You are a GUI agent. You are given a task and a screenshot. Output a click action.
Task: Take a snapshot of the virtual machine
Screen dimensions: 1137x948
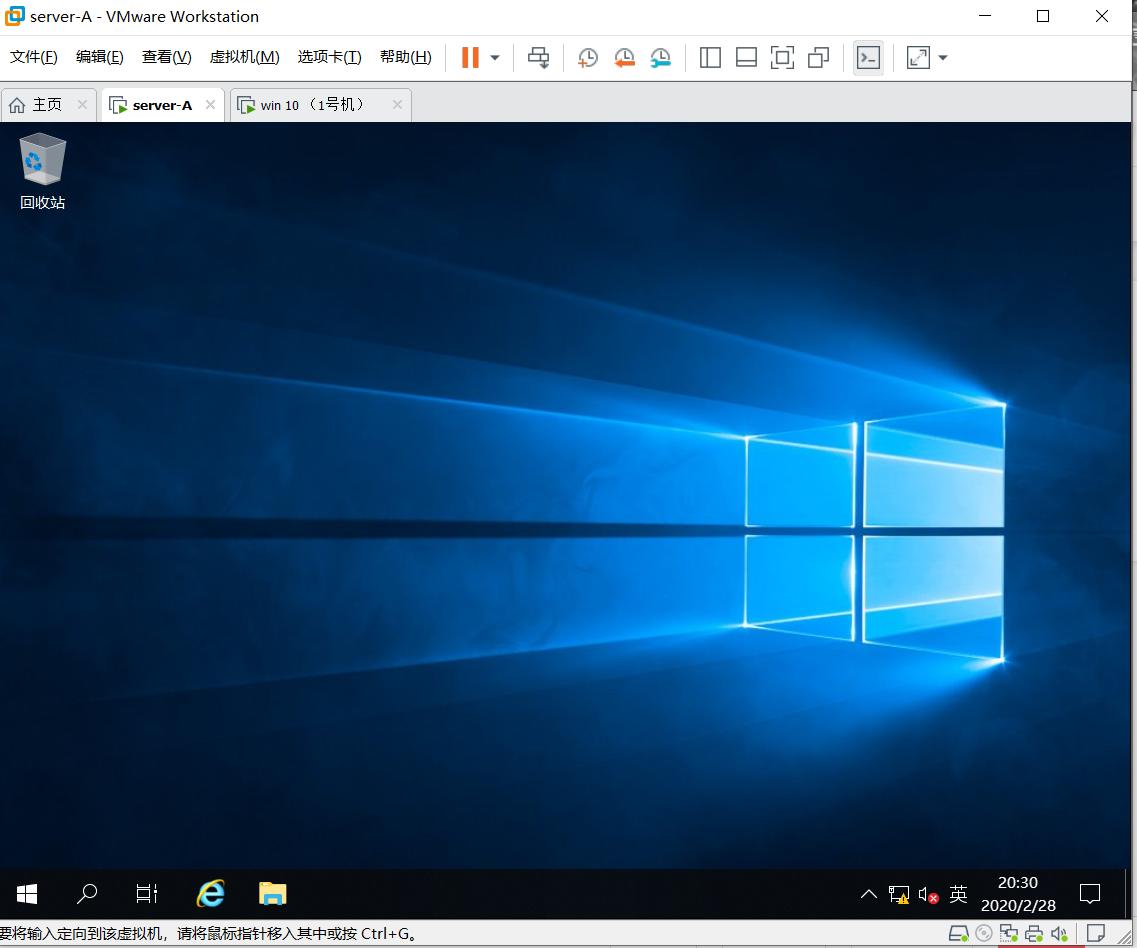(588, 57)
